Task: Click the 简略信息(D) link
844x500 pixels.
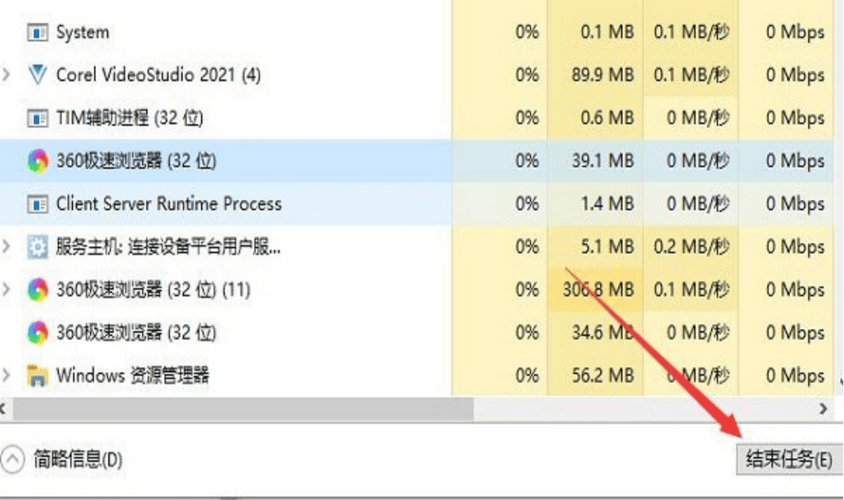Action: [x=78, y=460]
